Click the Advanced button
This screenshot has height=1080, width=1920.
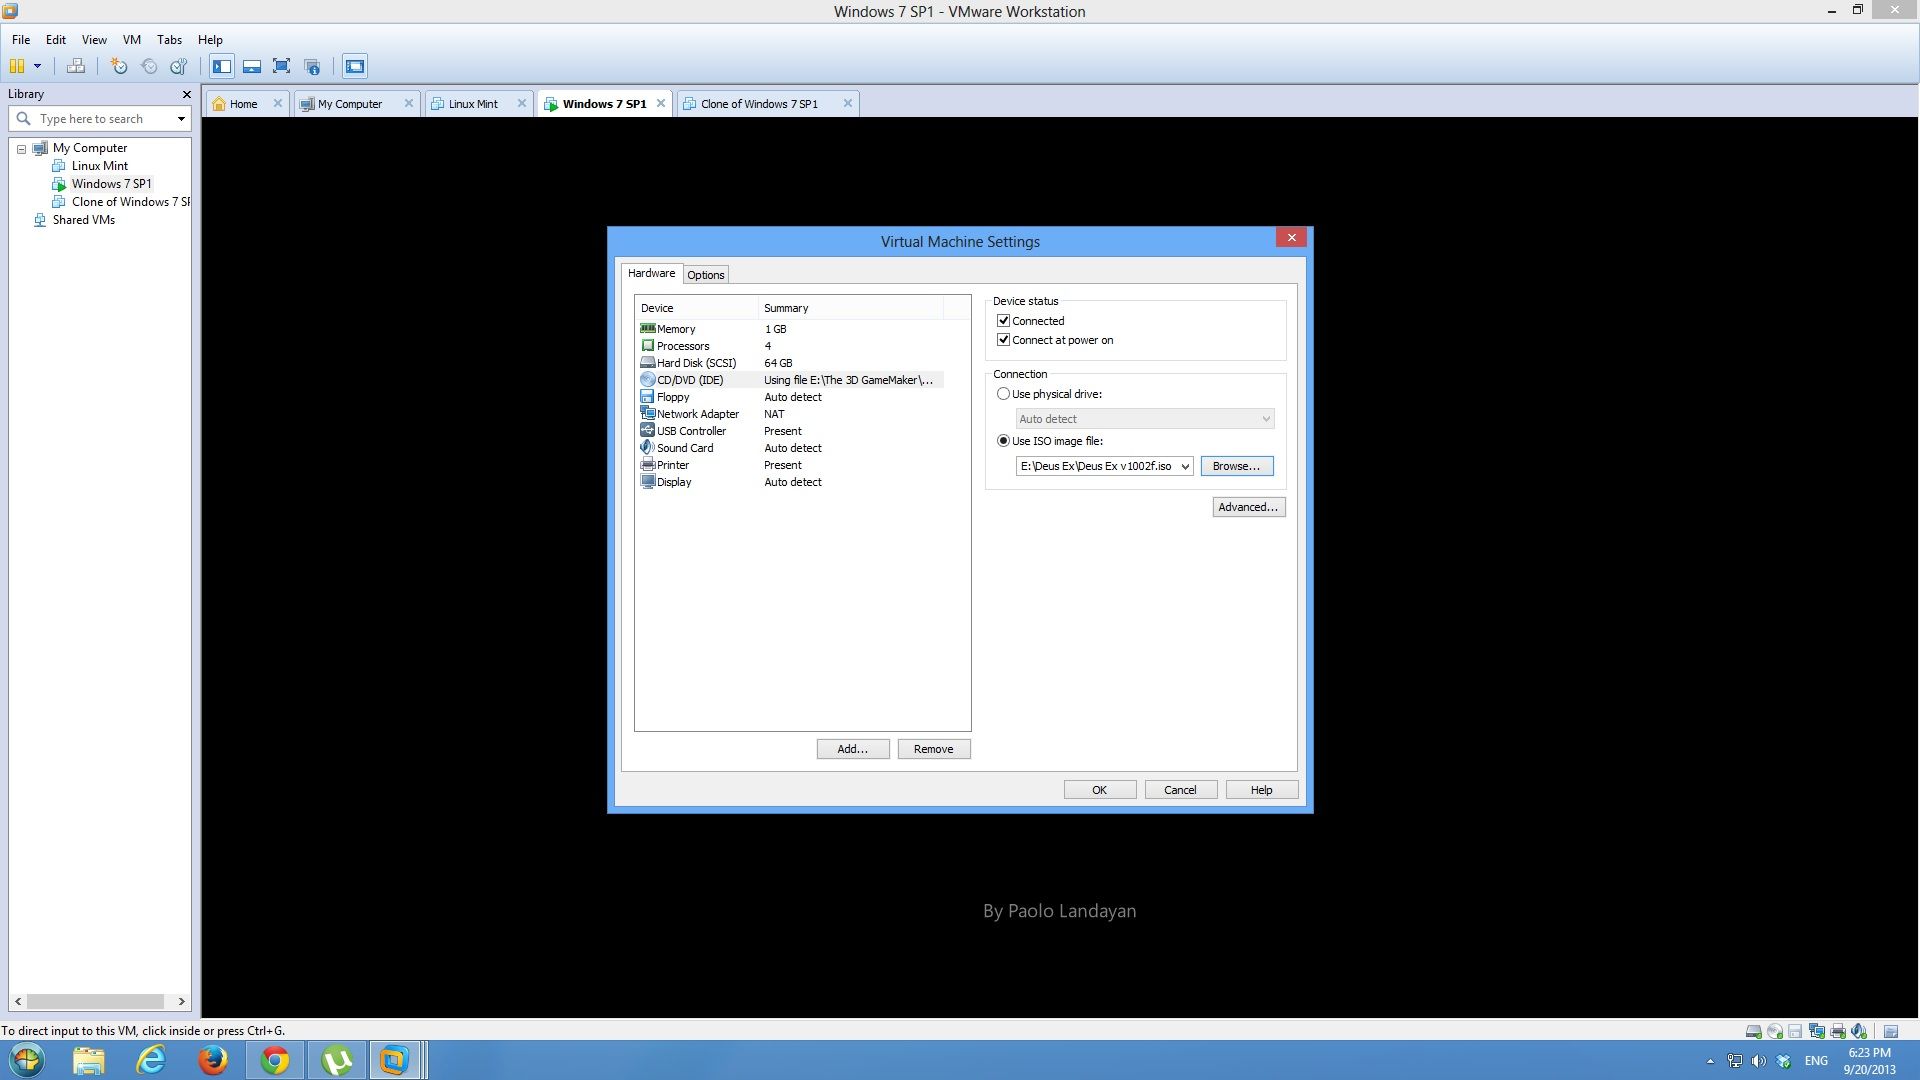[x=1248, y=507]
